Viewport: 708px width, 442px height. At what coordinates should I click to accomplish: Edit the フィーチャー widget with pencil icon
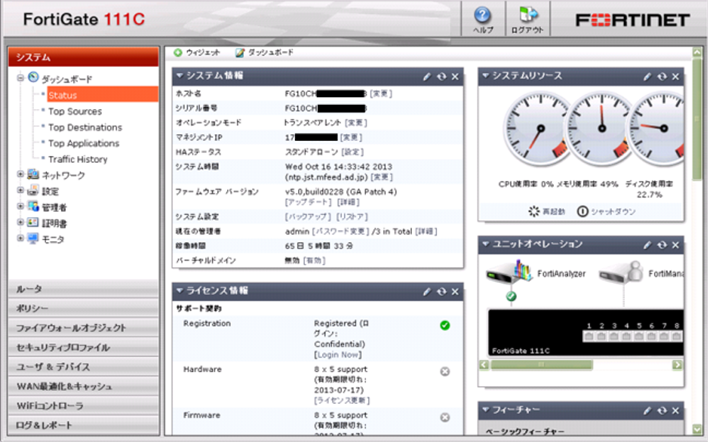(x=647, y=410)
